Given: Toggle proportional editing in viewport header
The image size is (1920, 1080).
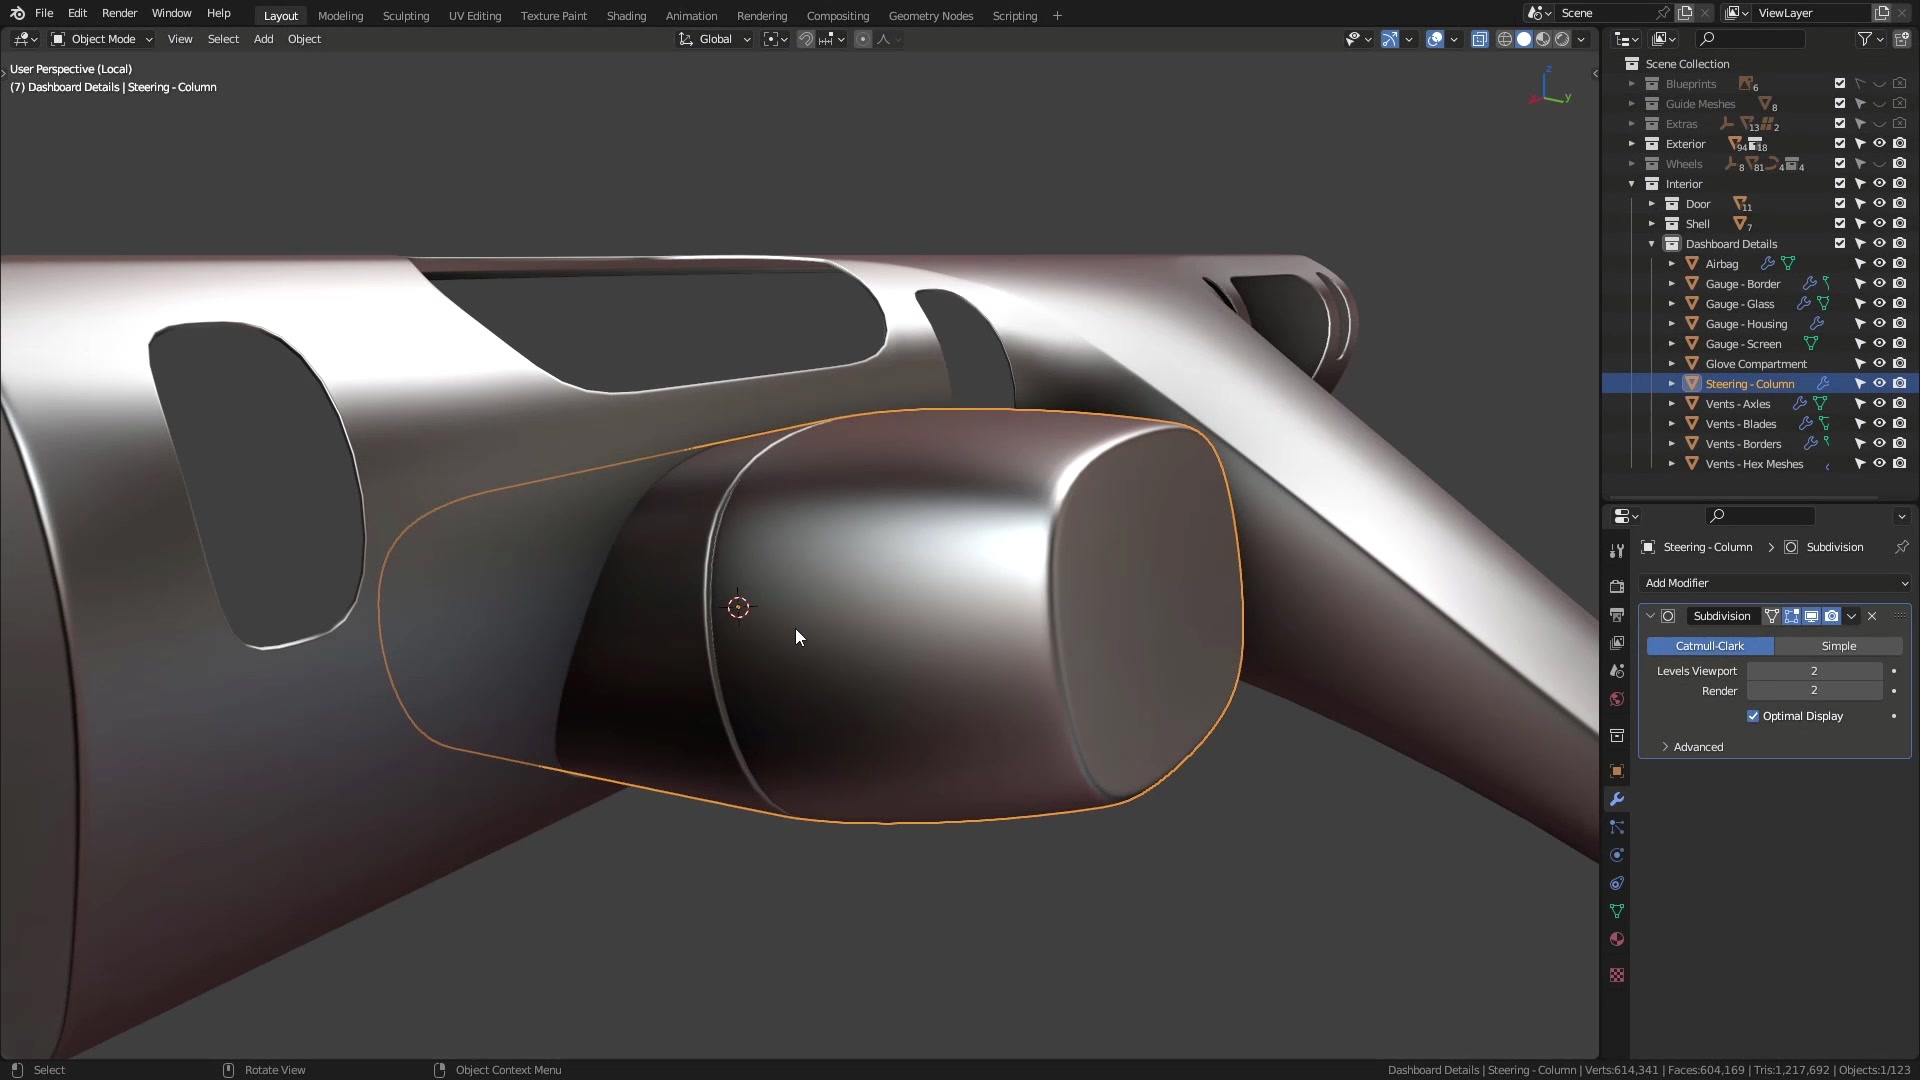Looking at the screenshot, I should 863,39.
